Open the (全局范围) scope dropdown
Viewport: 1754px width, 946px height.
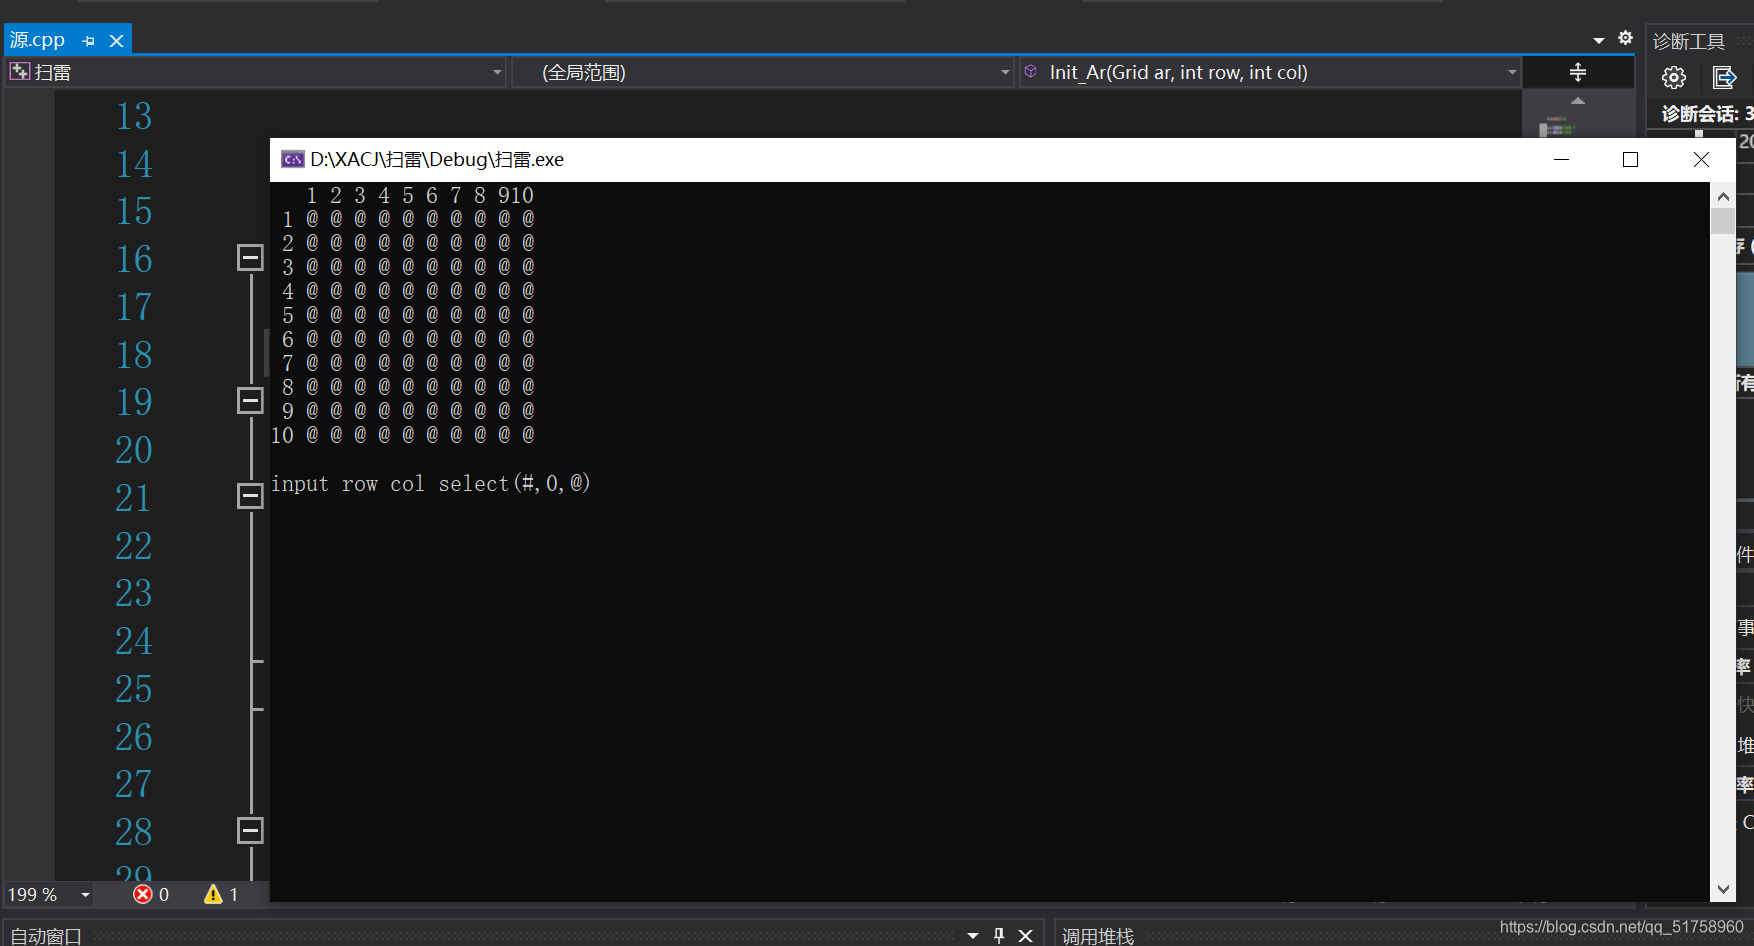(1005, 72)
